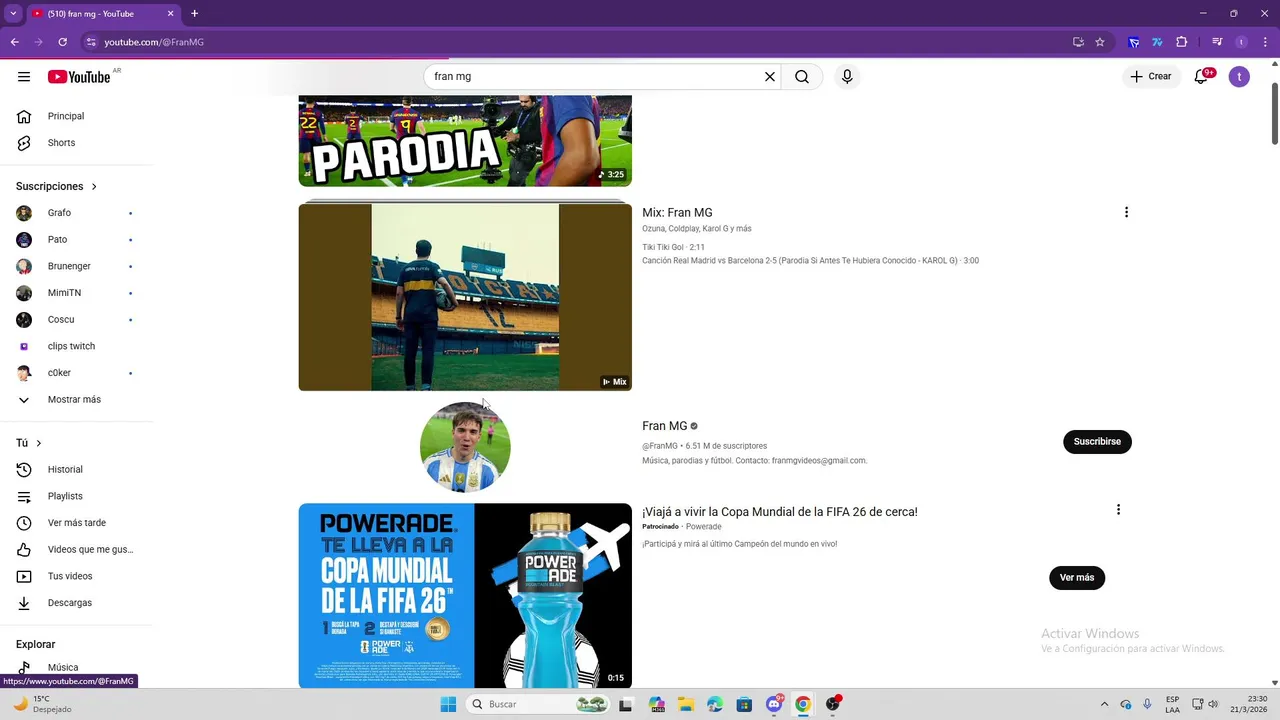The image size is (1280, 720).
Task: Switch to the fran mg YouTube tab
Action: tap(102, 13)
